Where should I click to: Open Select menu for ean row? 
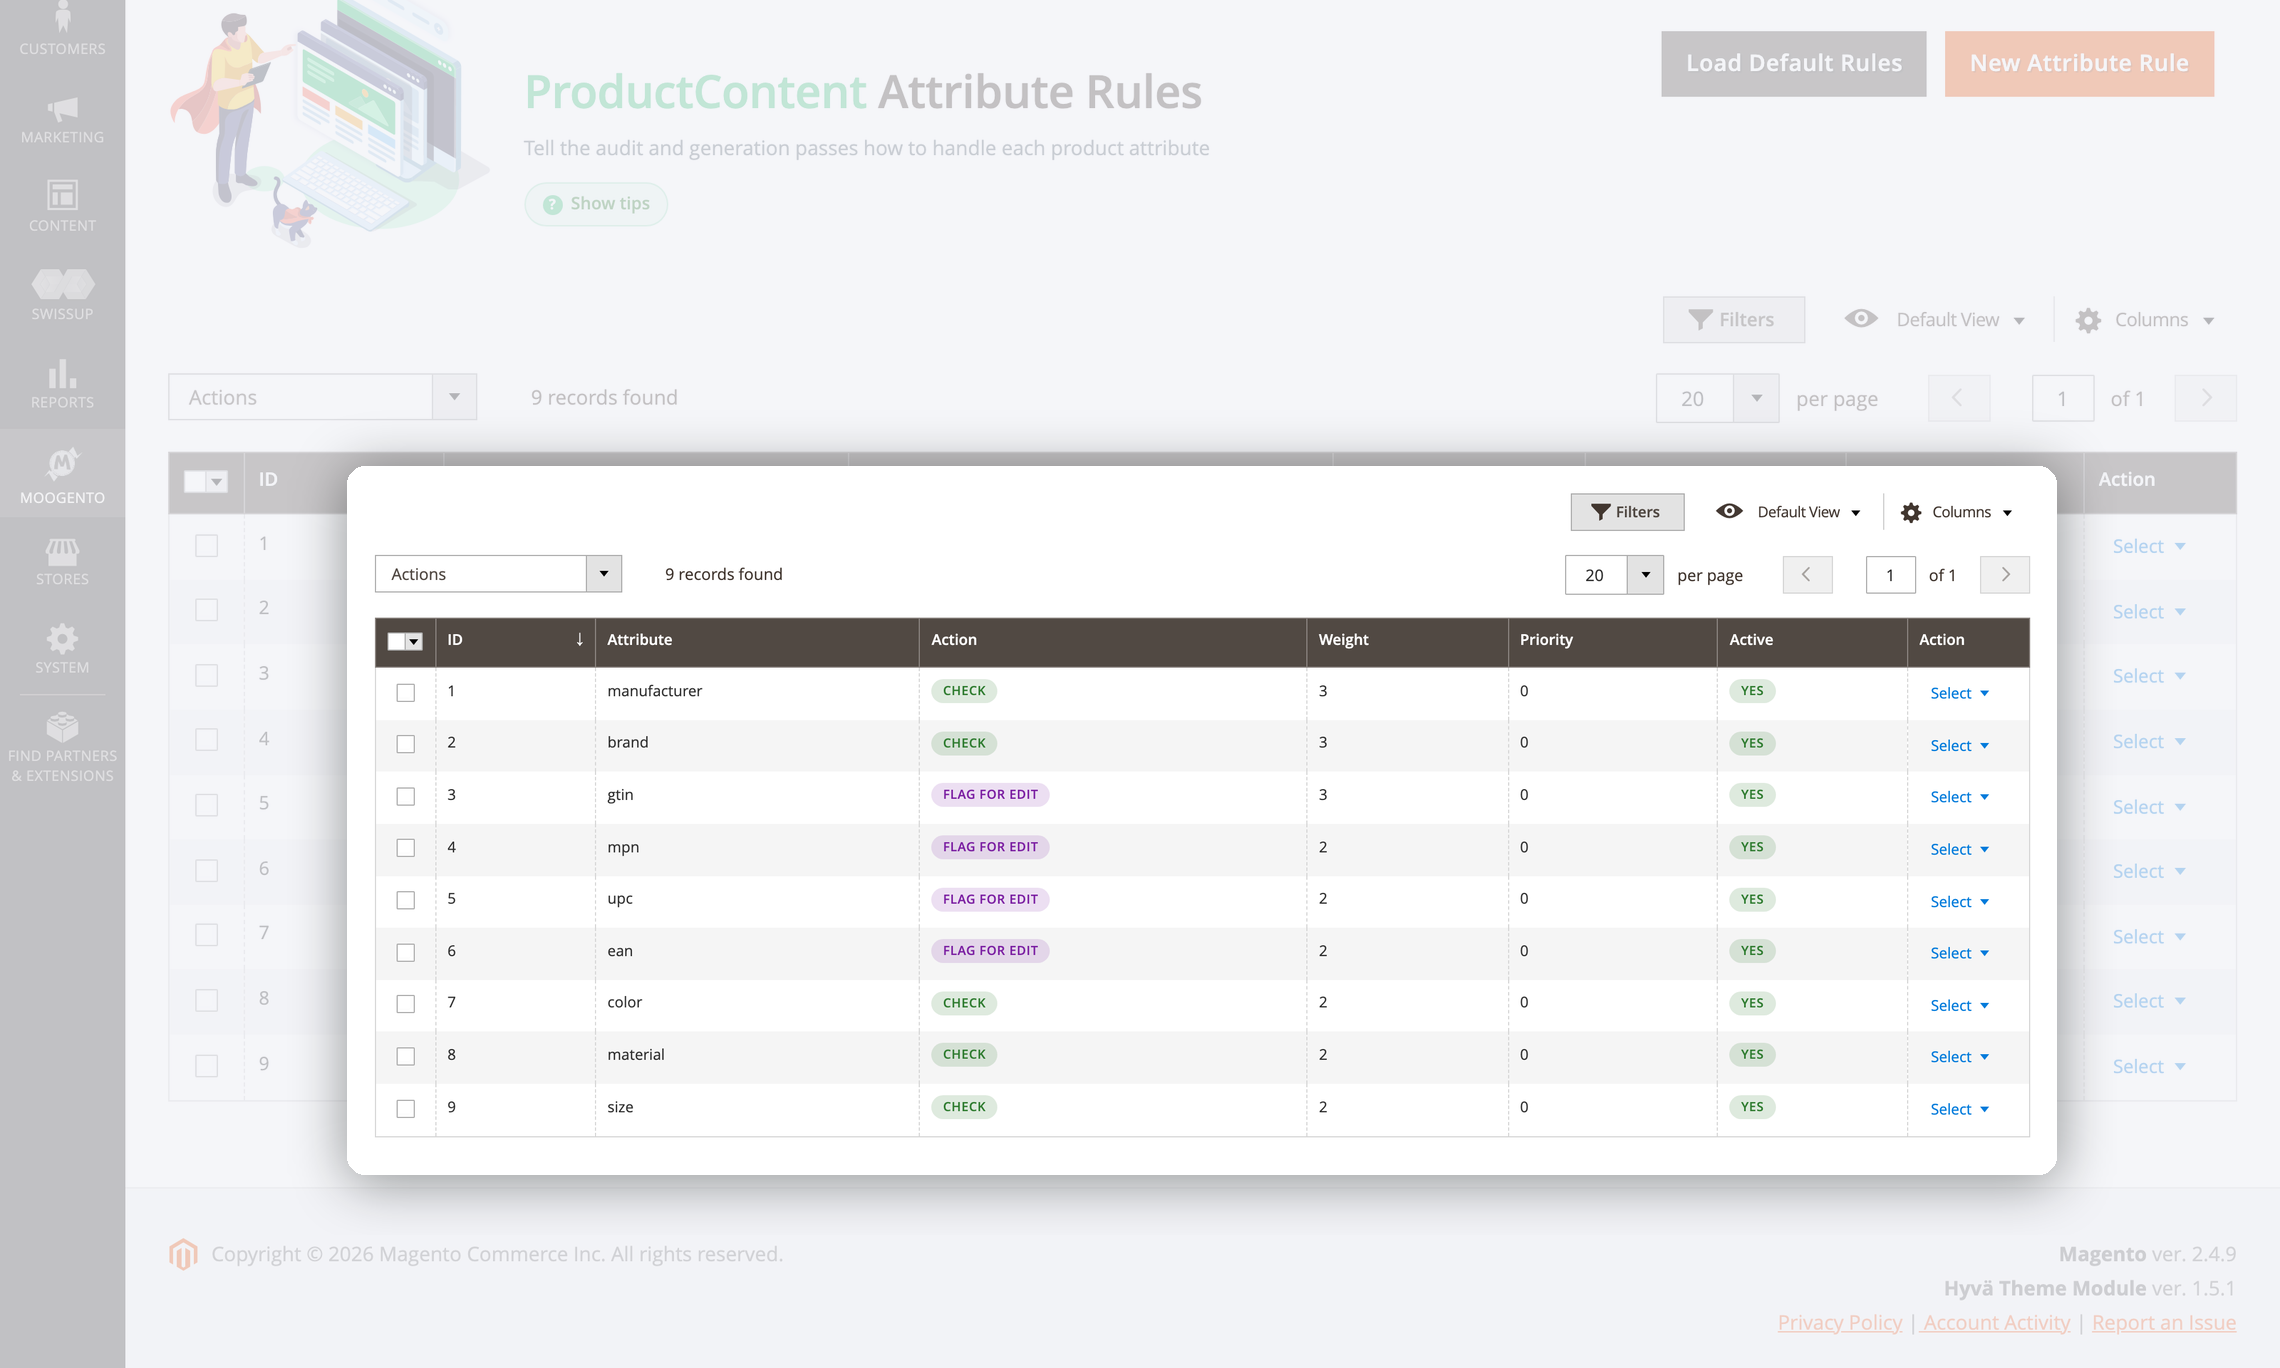1959,953
